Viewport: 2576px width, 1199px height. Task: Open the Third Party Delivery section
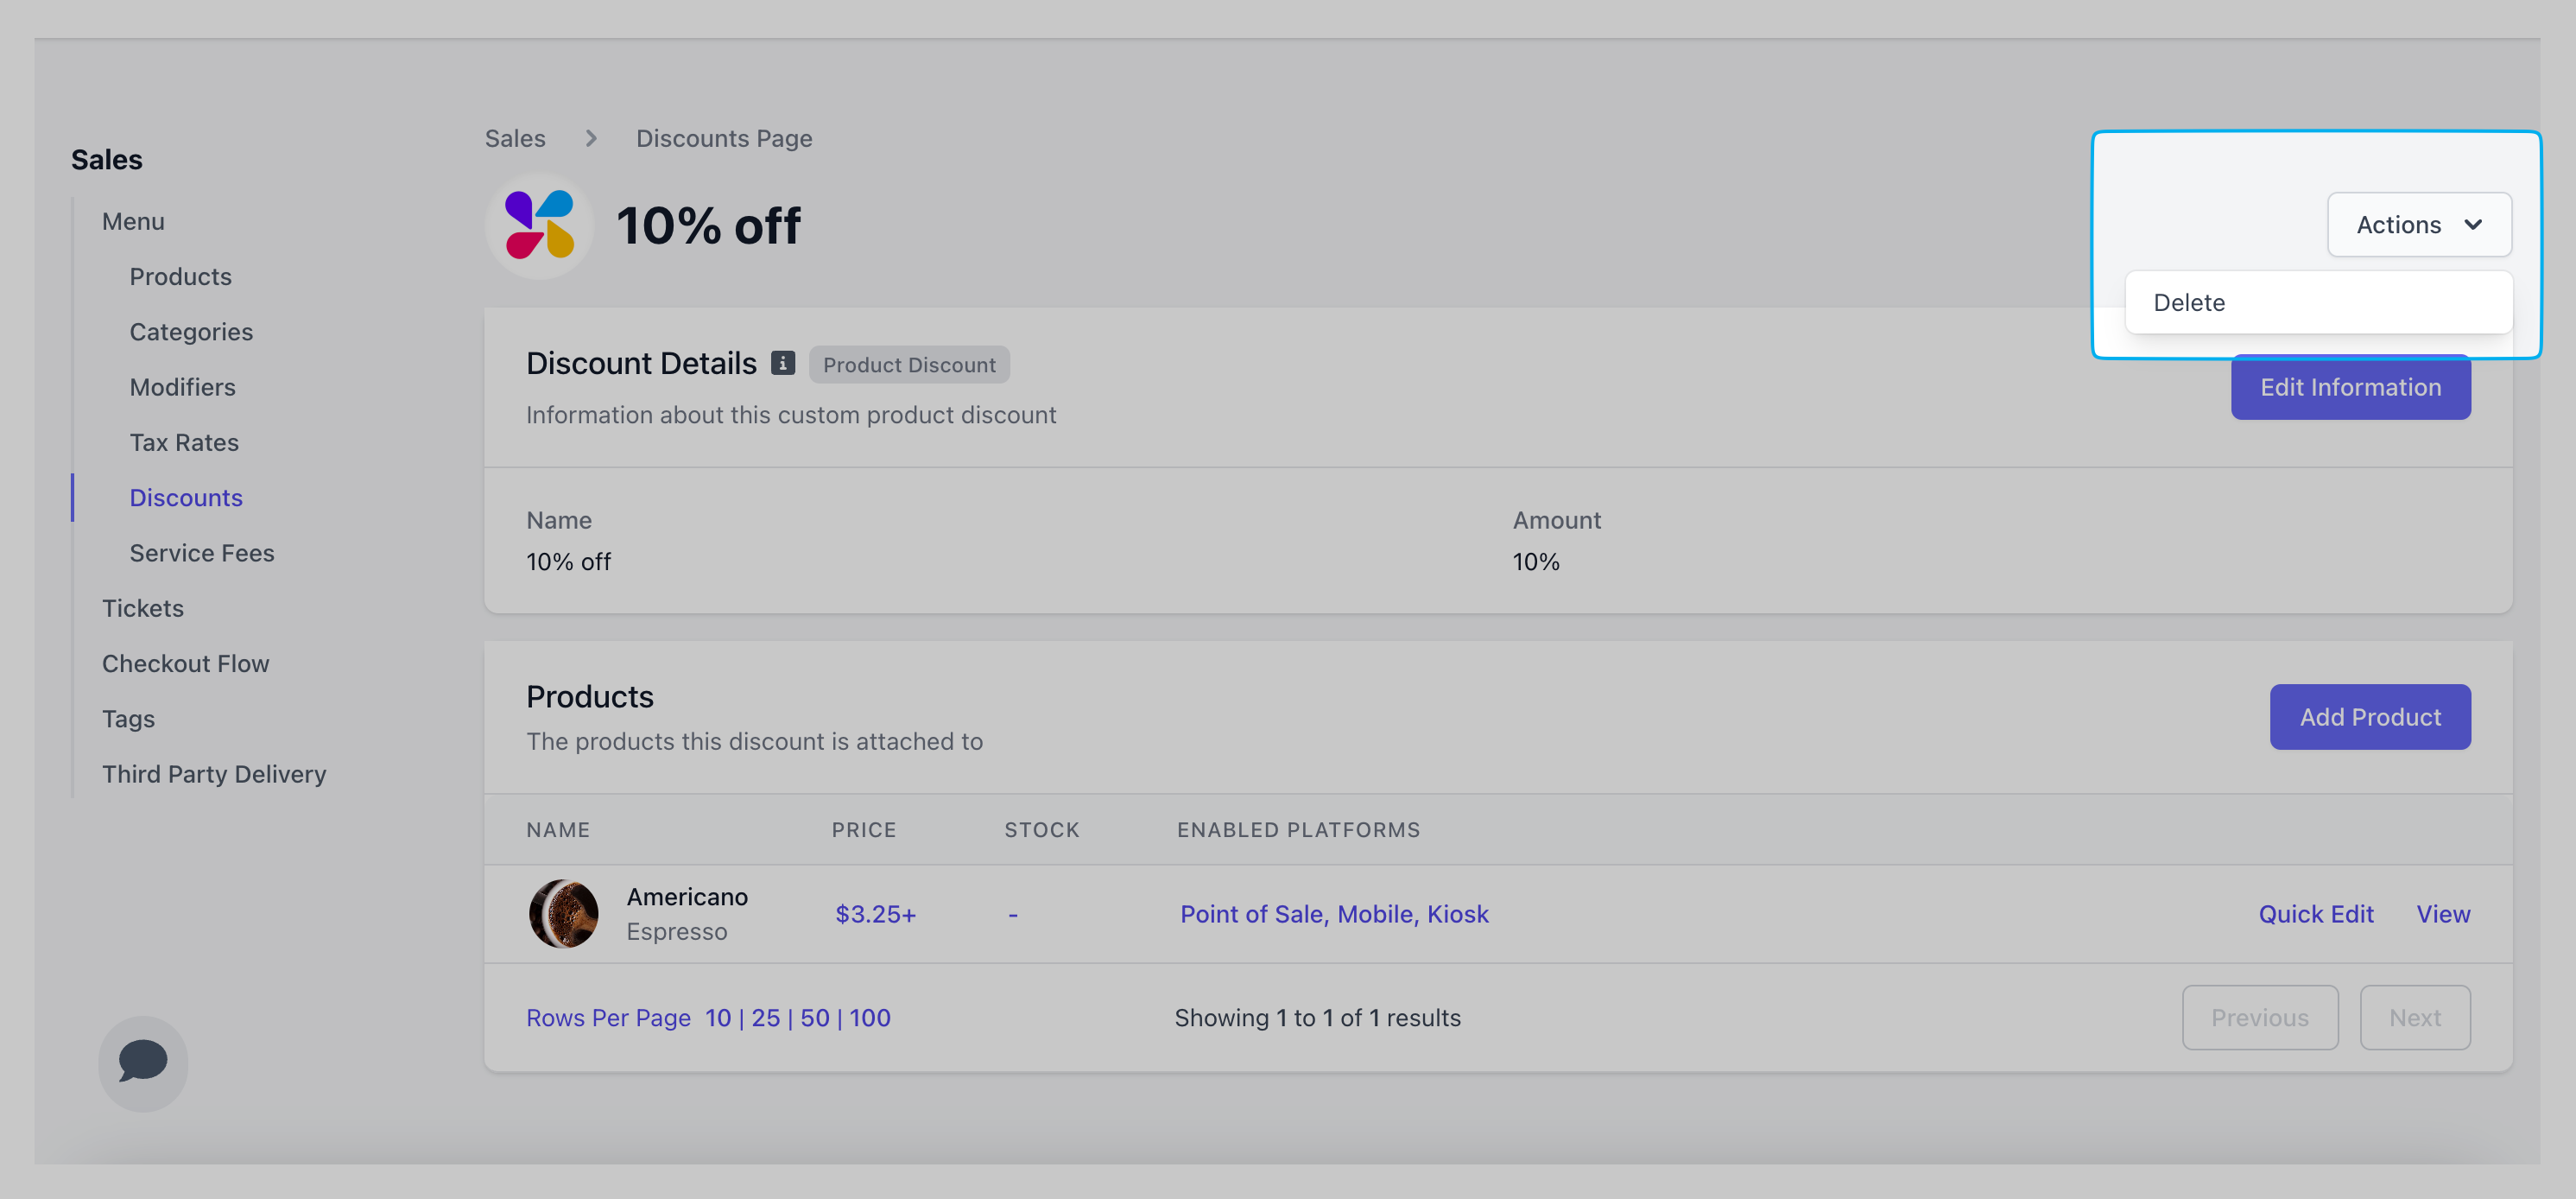tap(214, 774)
